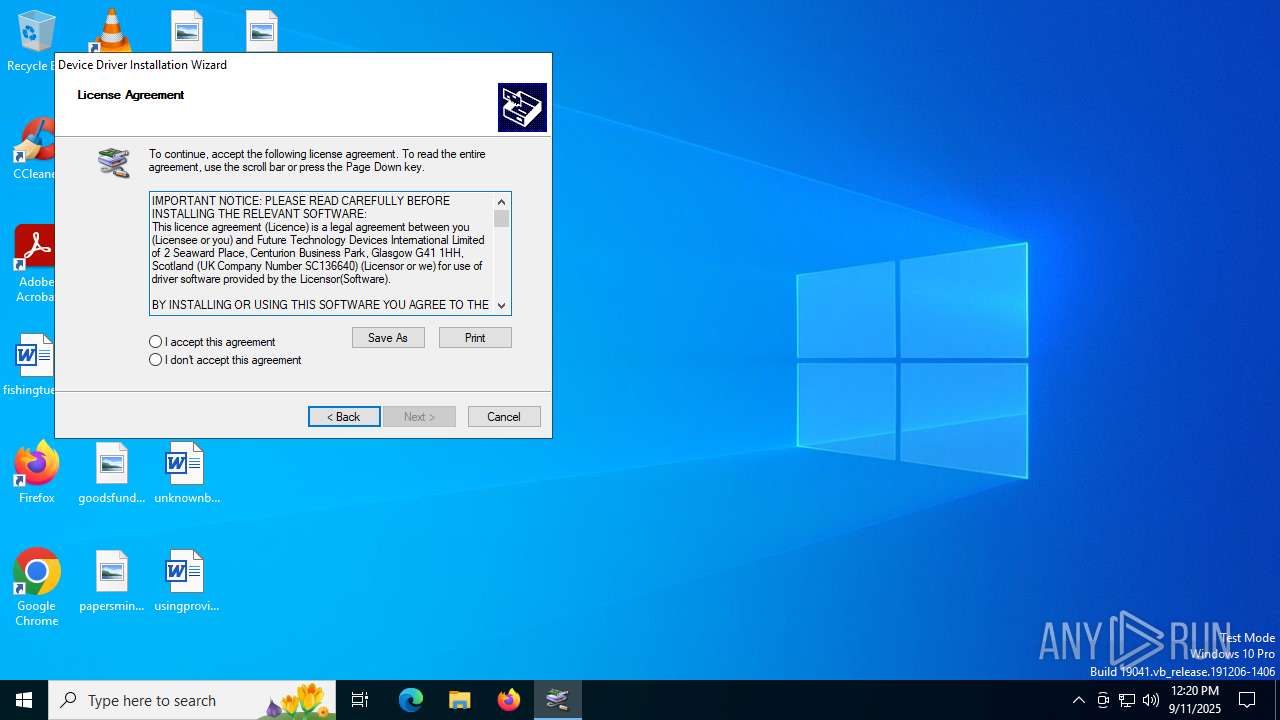Select the unknownb Word document icon
1280x720 pixels.
click(x=186, y=473)
